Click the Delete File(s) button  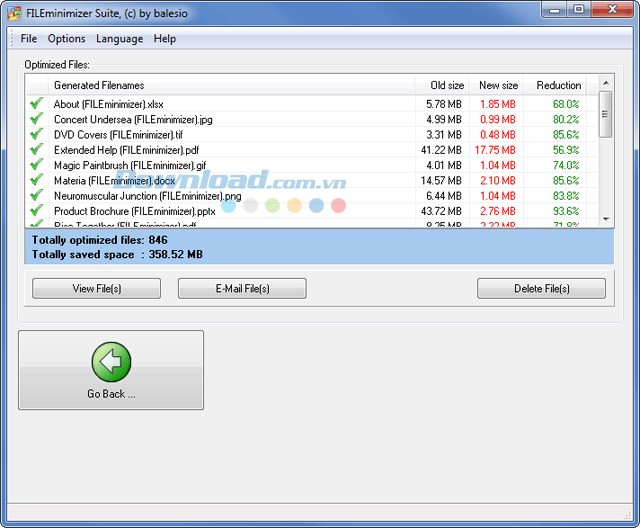pyautogui.click(x=541, y=288)
